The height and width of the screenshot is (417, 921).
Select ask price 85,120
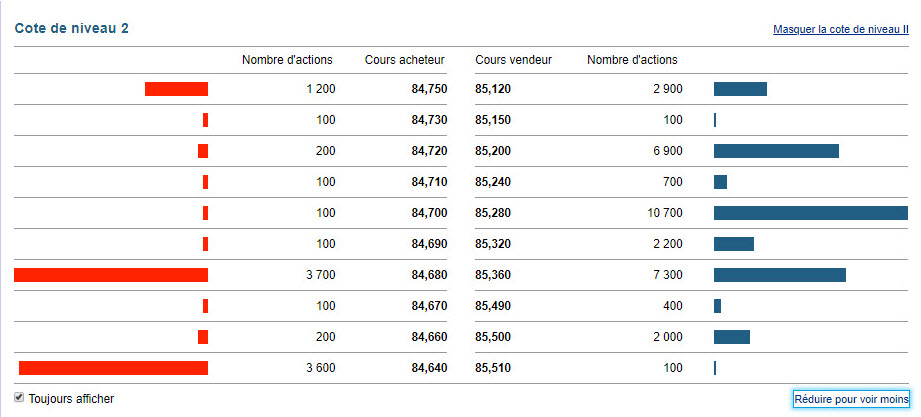click(x=493, y=89)
